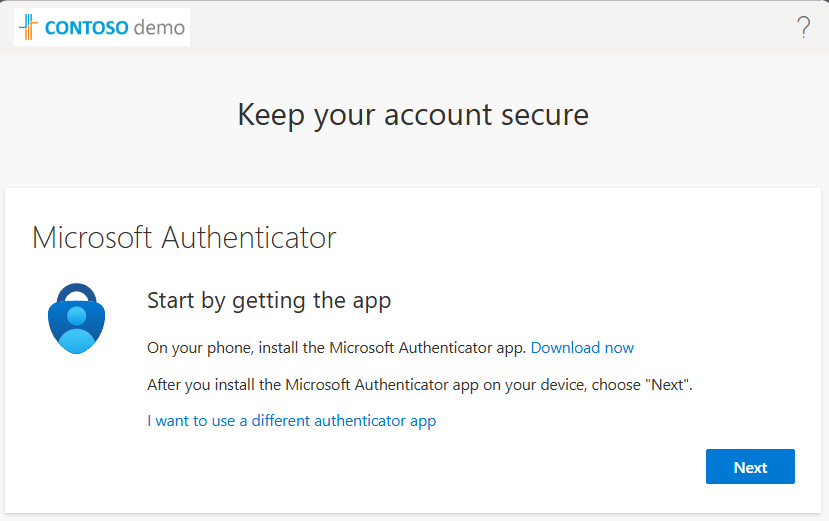
Task: Click the "After you install" instruction sentence
Action: click(x=420, y=385)
